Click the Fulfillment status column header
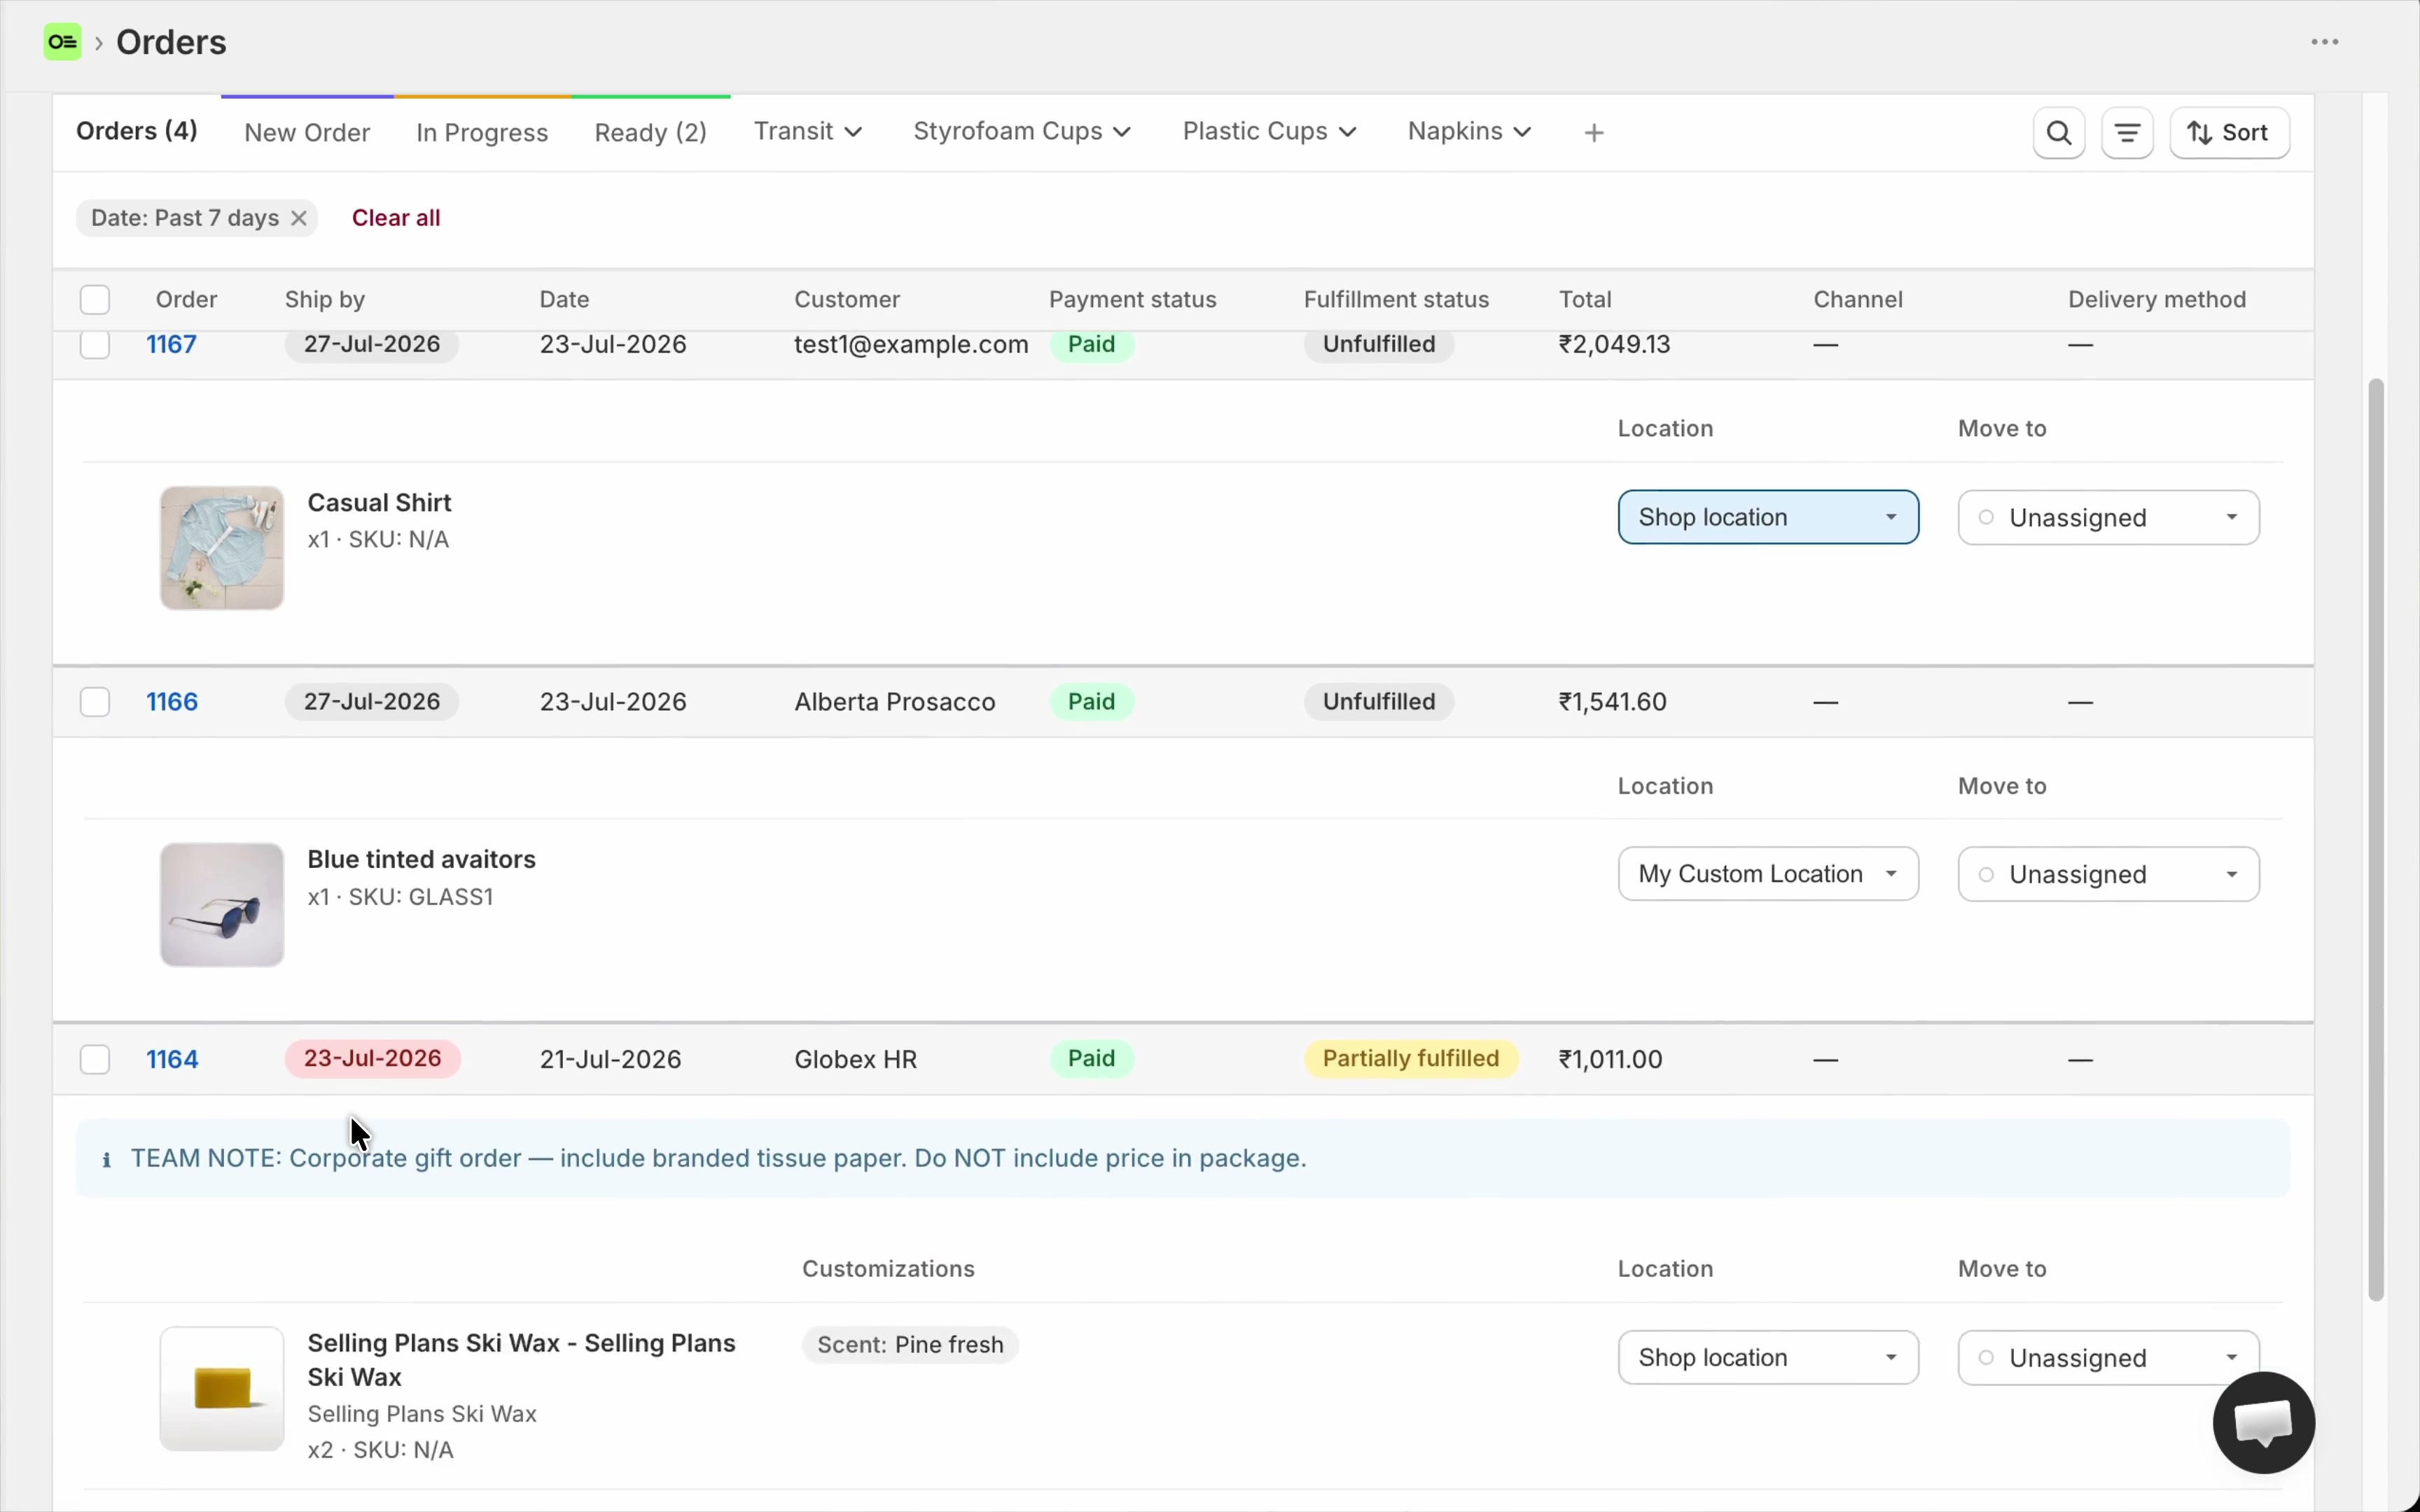The width and height of the screenshot is (2420, 1512). 1396,300
